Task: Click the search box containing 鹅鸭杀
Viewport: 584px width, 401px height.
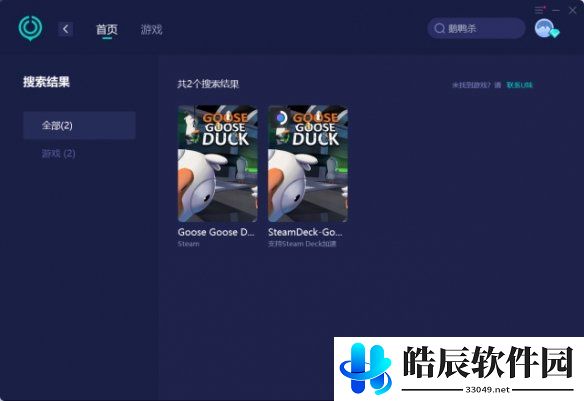Action: (476, 28)
